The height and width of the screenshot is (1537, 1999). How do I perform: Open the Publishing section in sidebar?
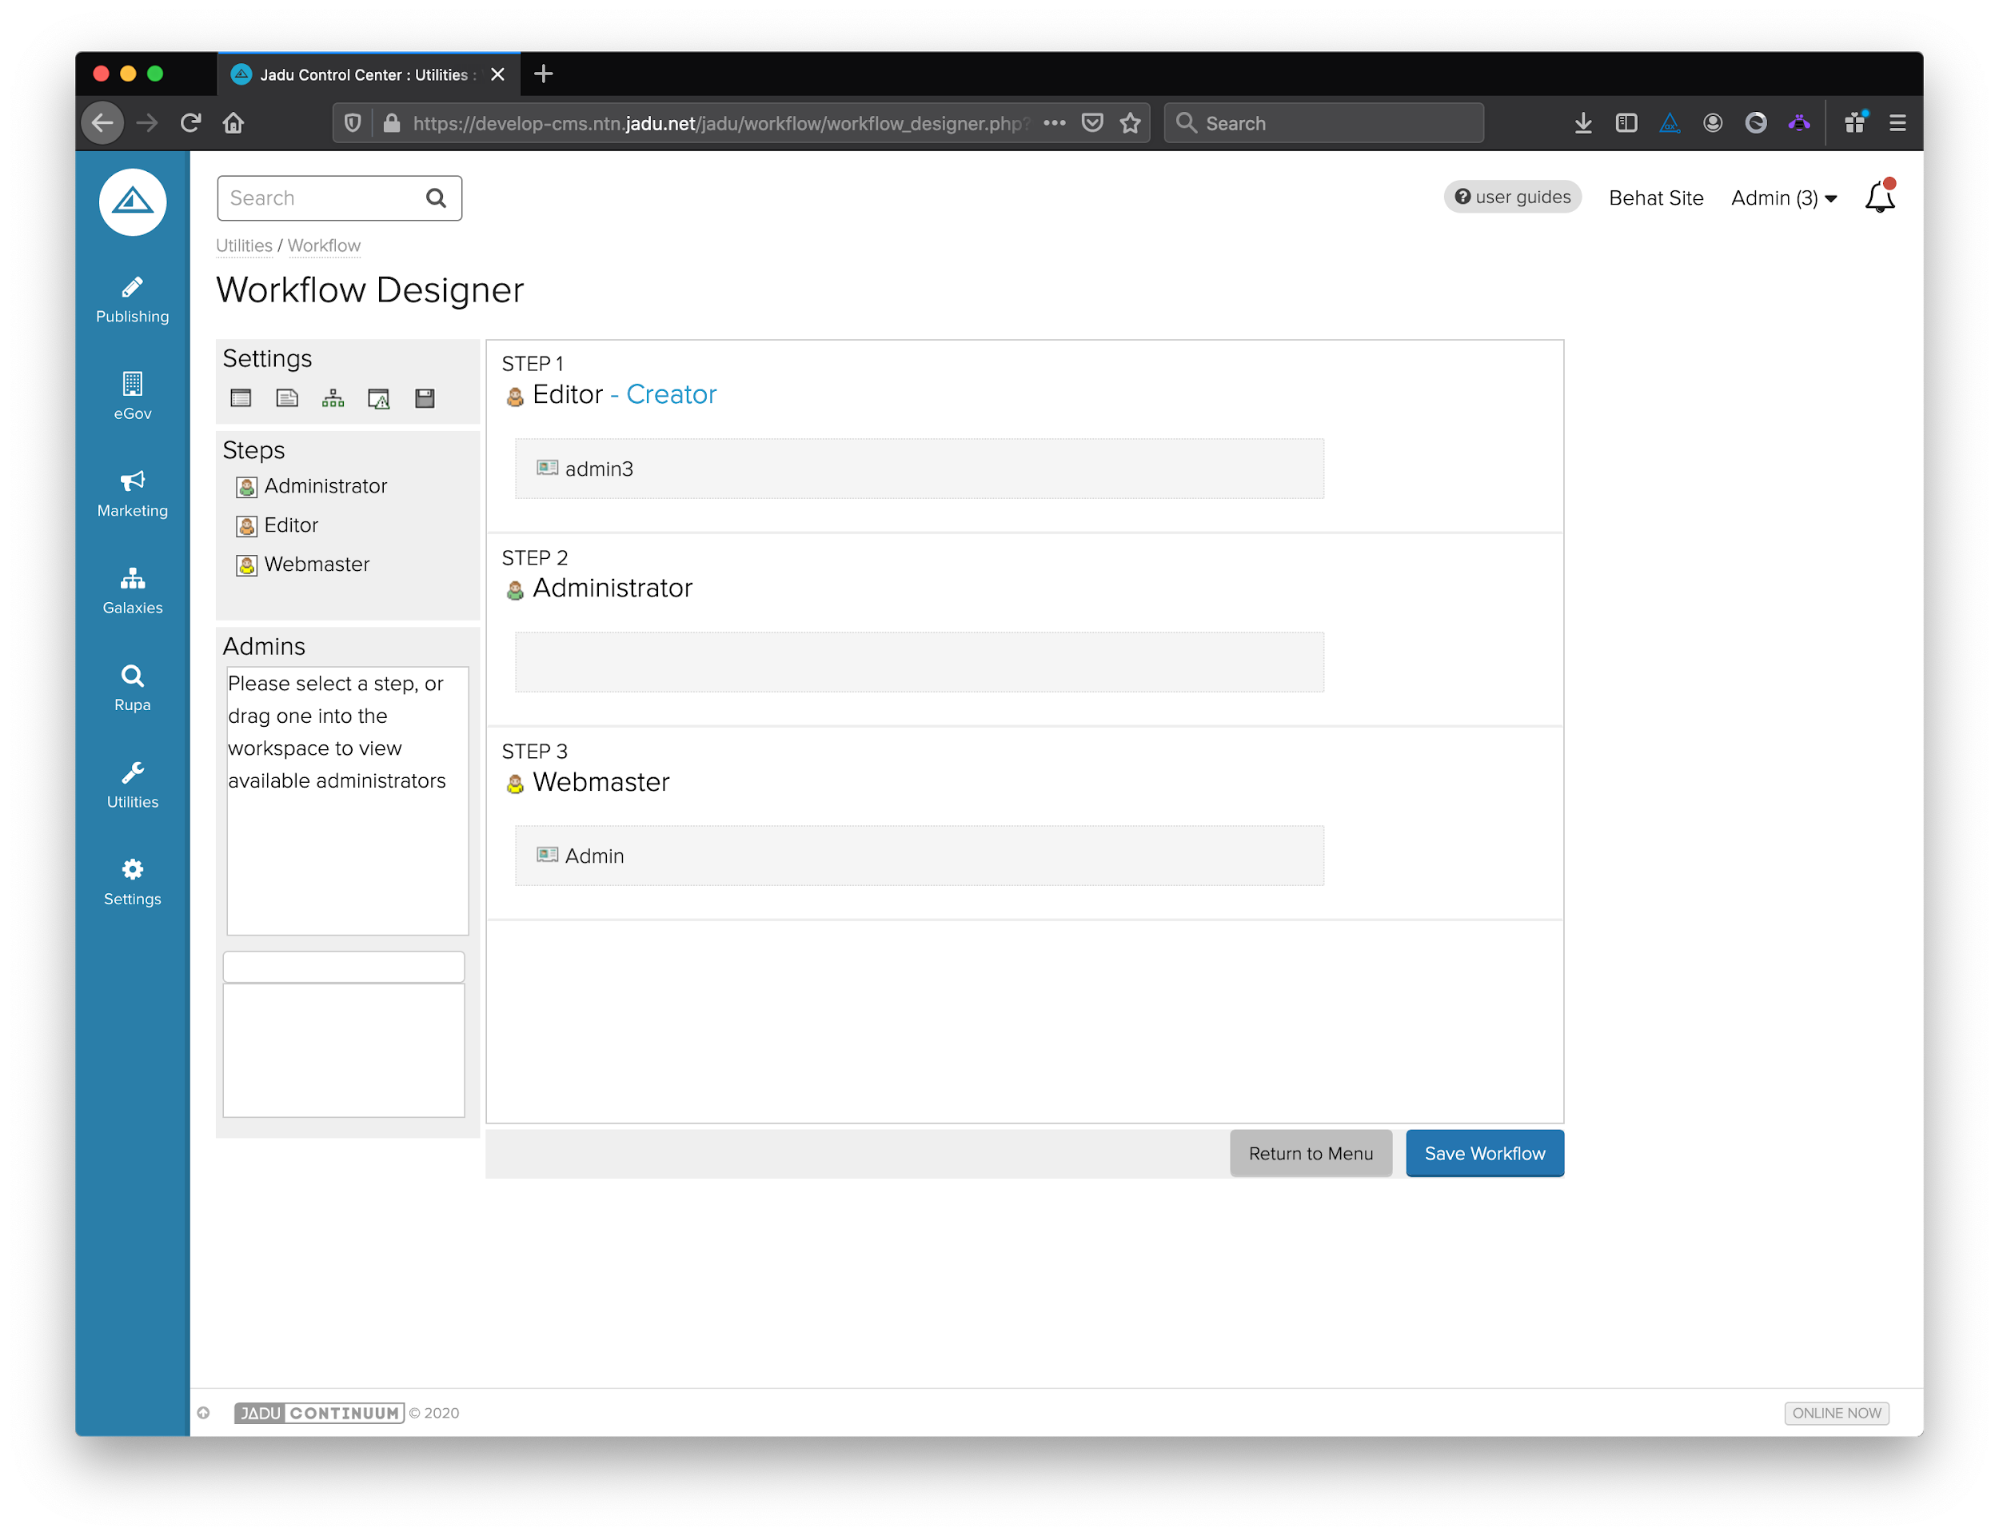coord(132,300)
